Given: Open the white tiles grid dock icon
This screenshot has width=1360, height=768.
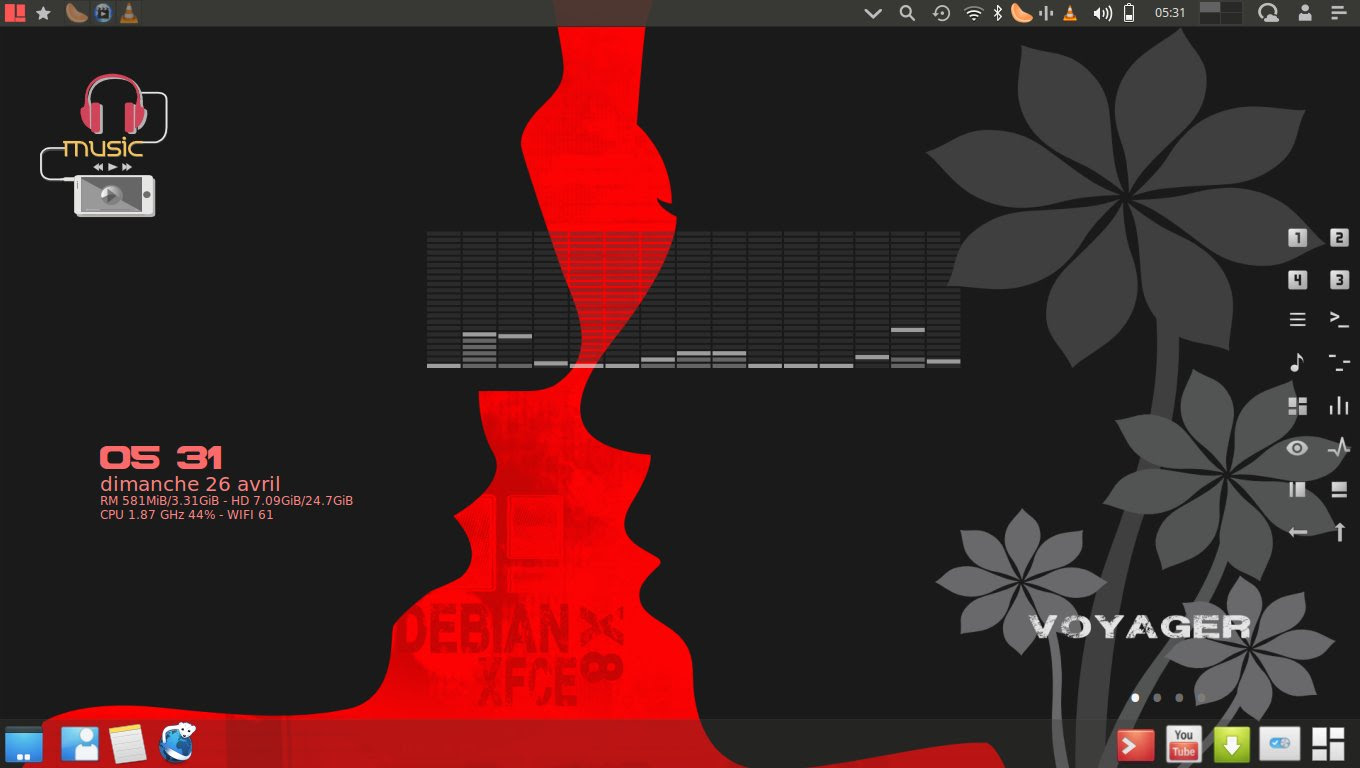Looking at the screenshot, I should click(x=1329, y=745).
